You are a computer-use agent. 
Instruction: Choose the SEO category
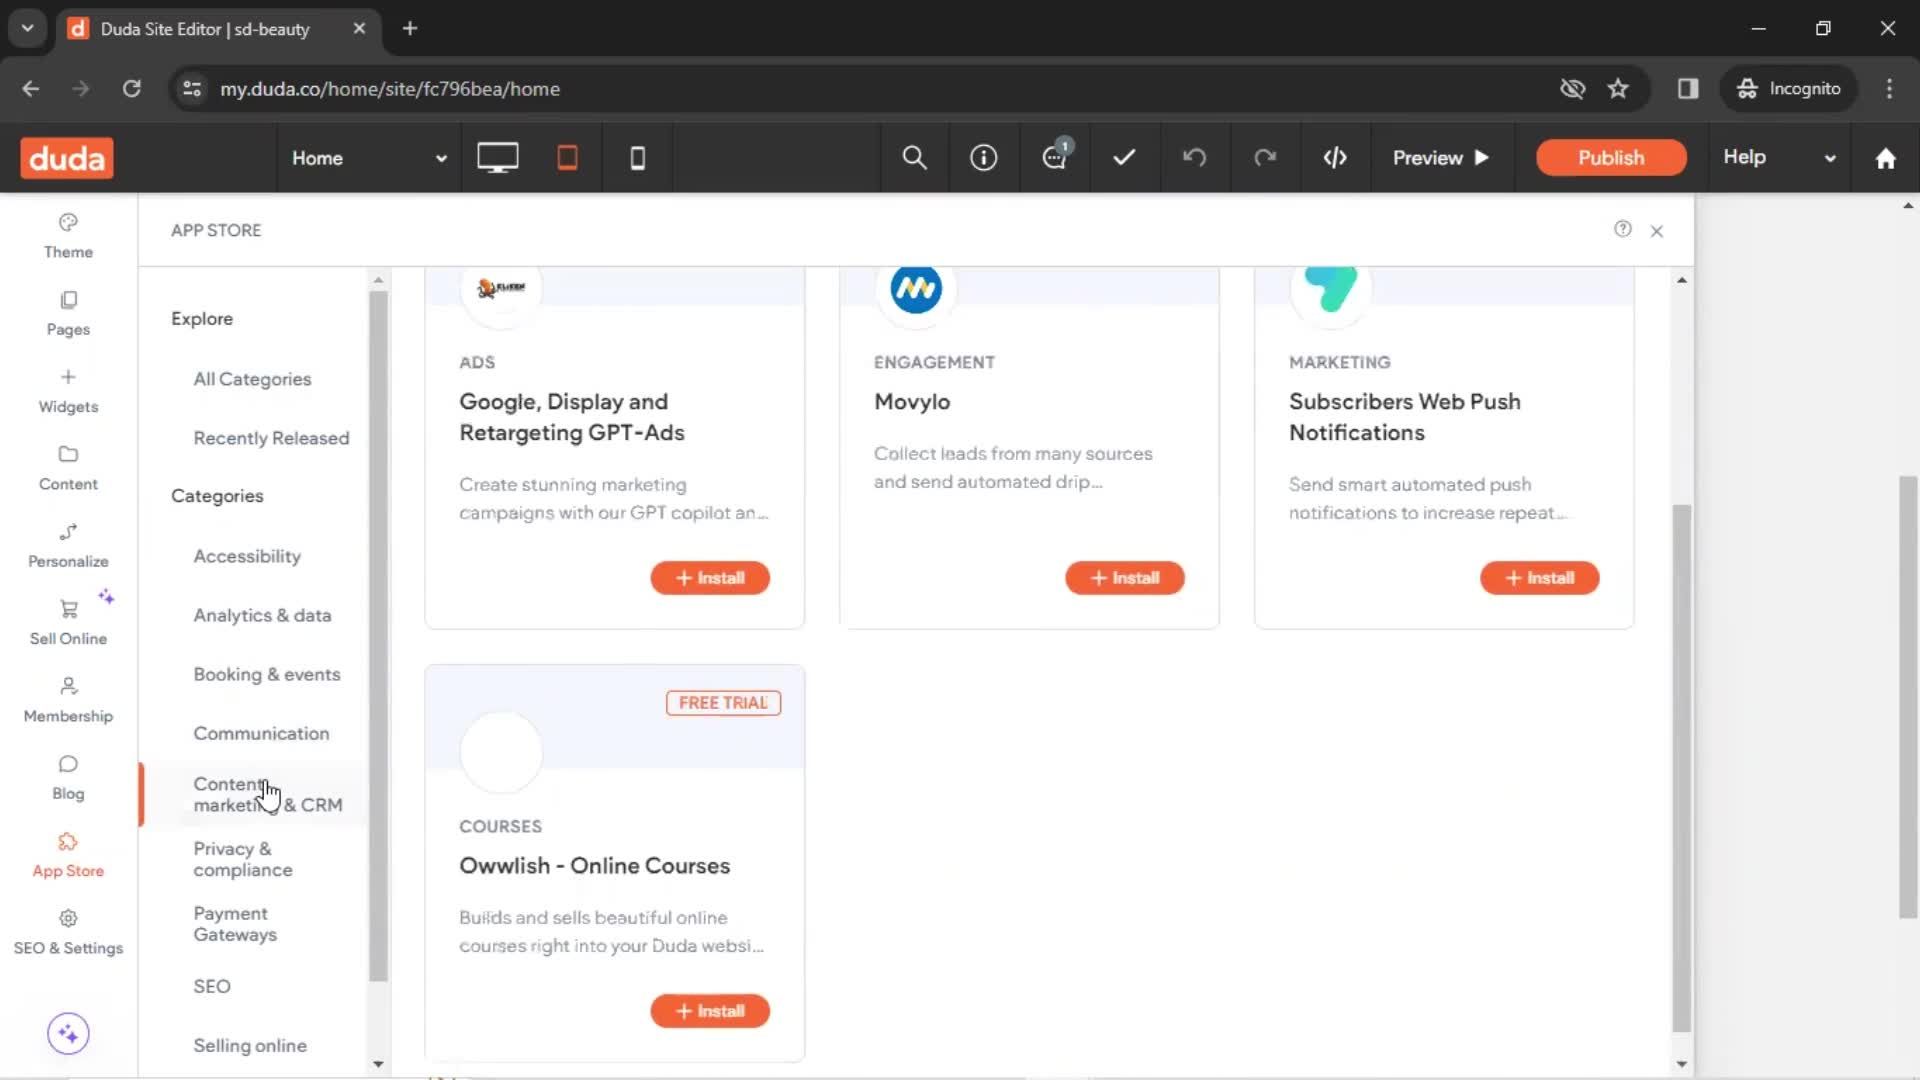[212, 986]
